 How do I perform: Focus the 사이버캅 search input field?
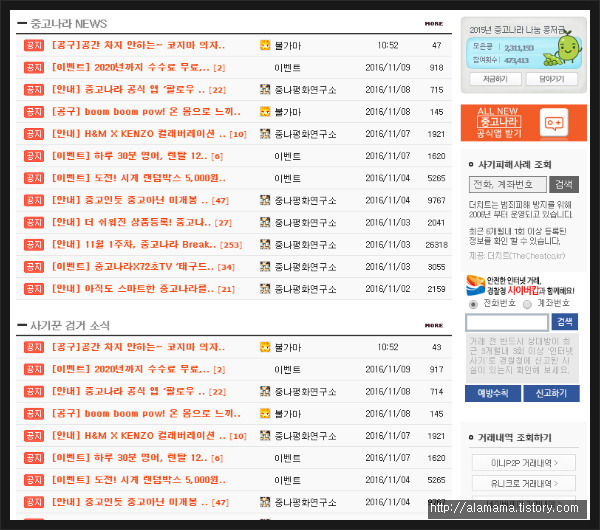(507, 322)
